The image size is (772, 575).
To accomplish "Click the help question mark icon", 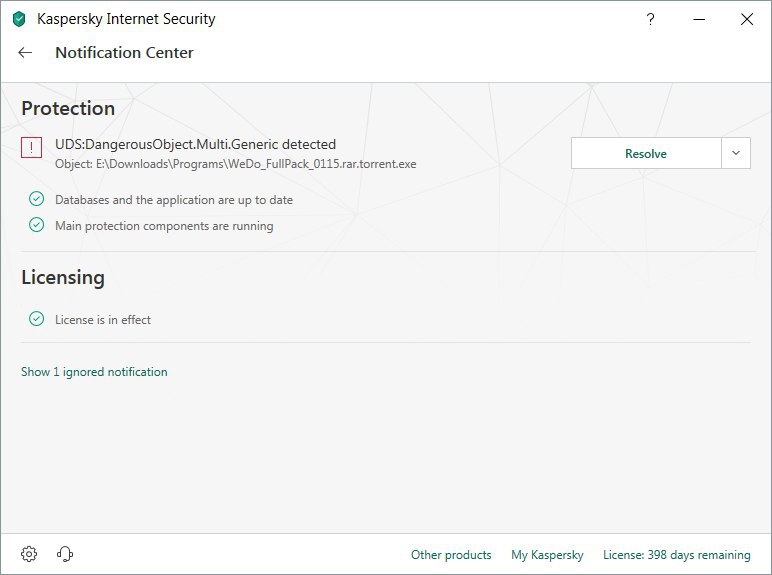I will pos(651,19).
